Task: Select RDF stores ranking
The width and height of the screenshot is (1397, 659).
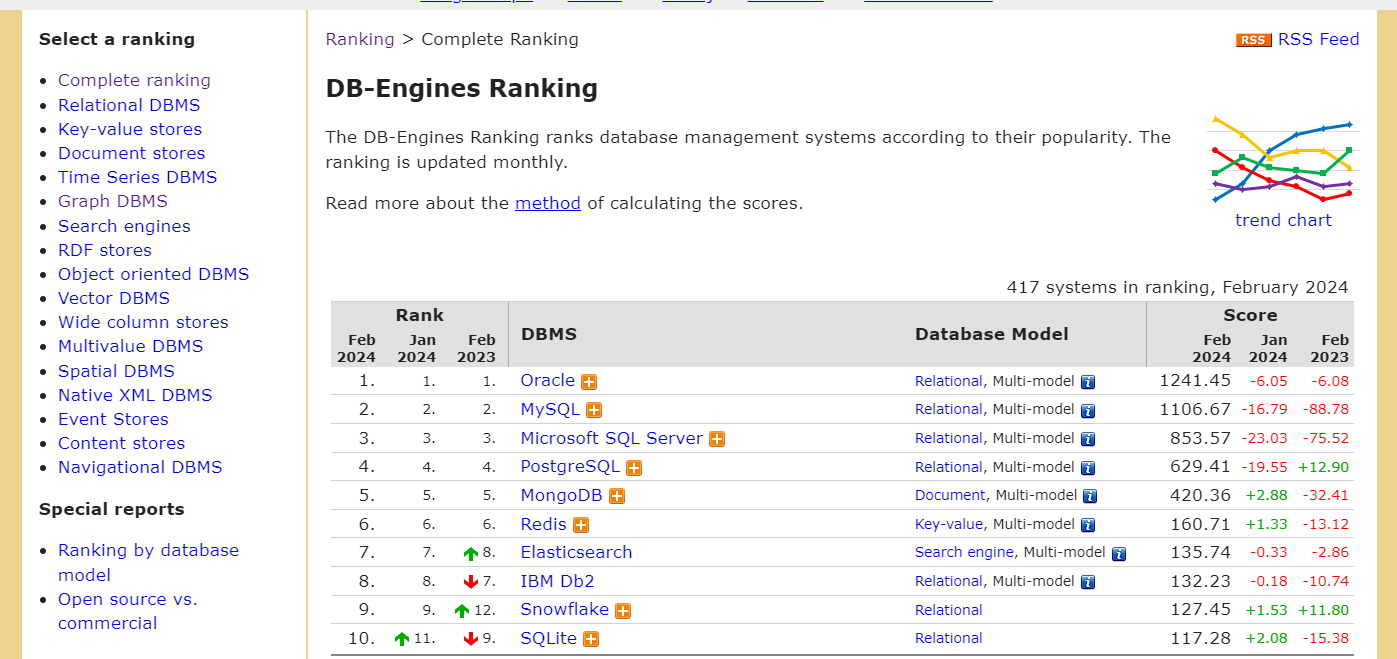Action: pyautogui.click(x=105, y=250)
